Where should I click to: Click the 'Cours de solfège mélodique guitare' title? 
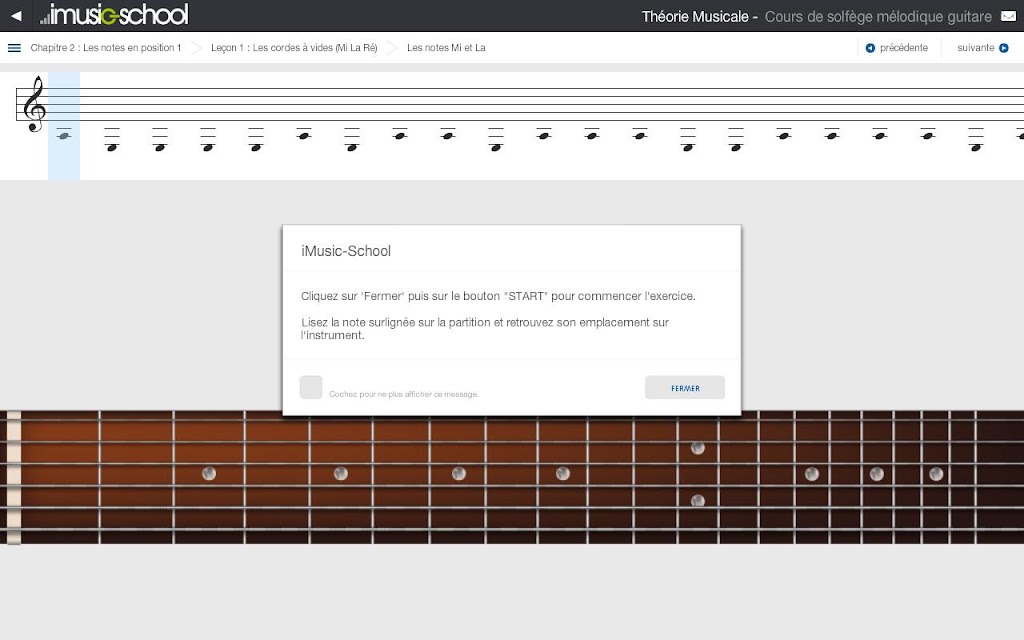point(878,16)
